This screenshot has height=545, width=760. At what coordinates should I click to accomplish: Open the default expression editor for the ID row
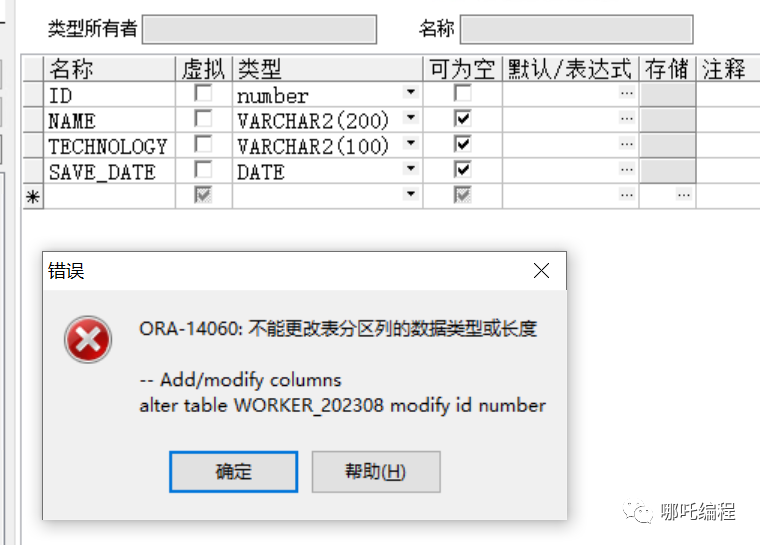tap(627, 92)
